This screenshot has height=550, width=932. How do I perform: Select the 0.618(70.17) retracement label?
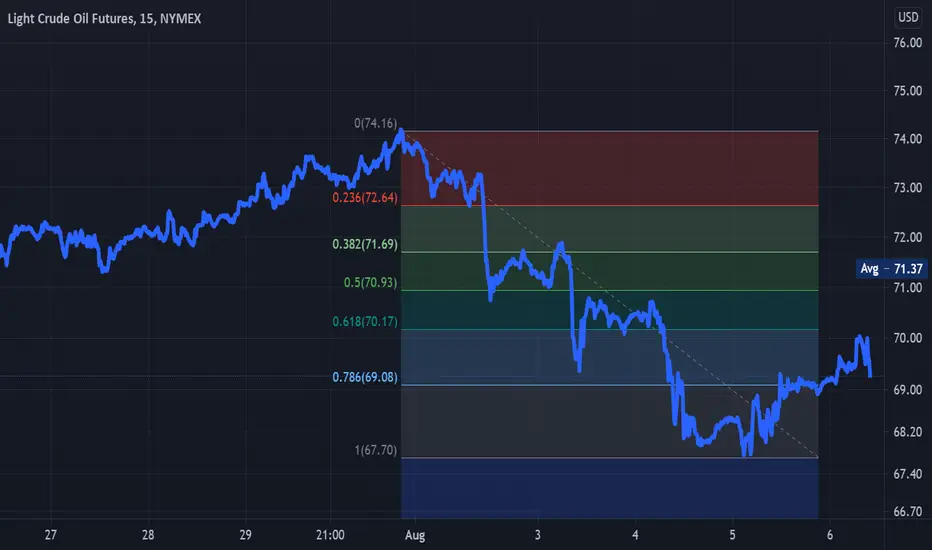[x=364, y=322]
